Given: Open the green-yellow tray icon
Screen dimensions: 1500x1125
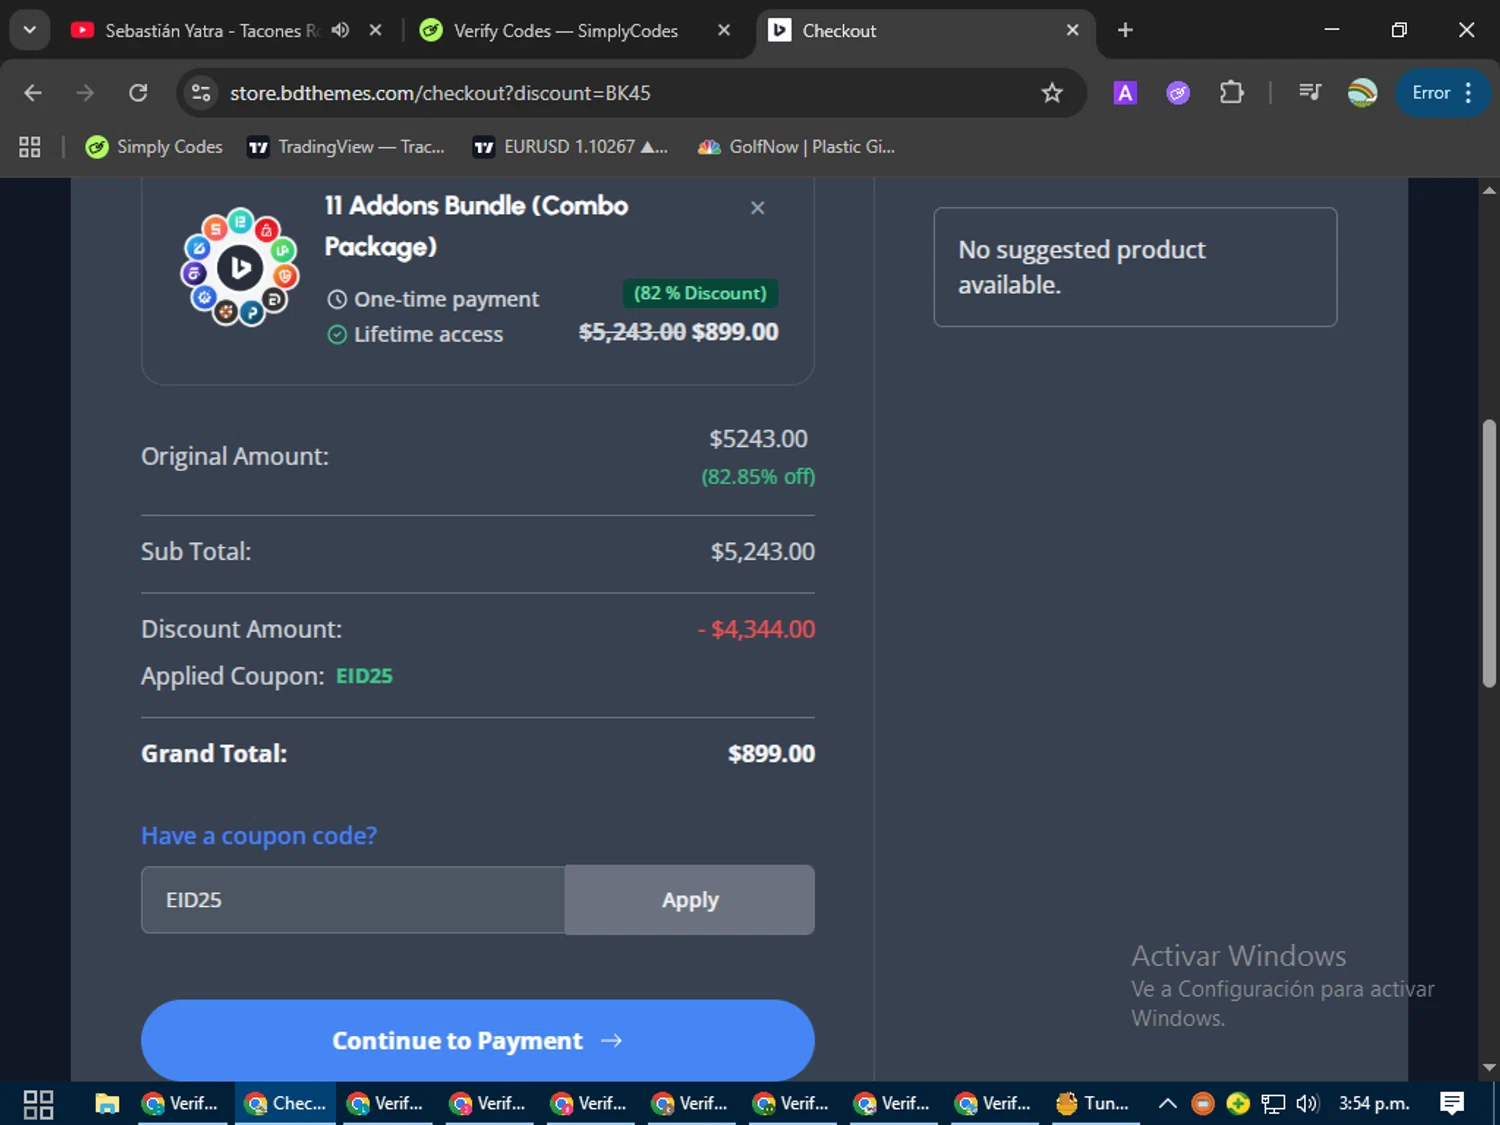Looking at the screenshot, I should coord(1238,1104).
